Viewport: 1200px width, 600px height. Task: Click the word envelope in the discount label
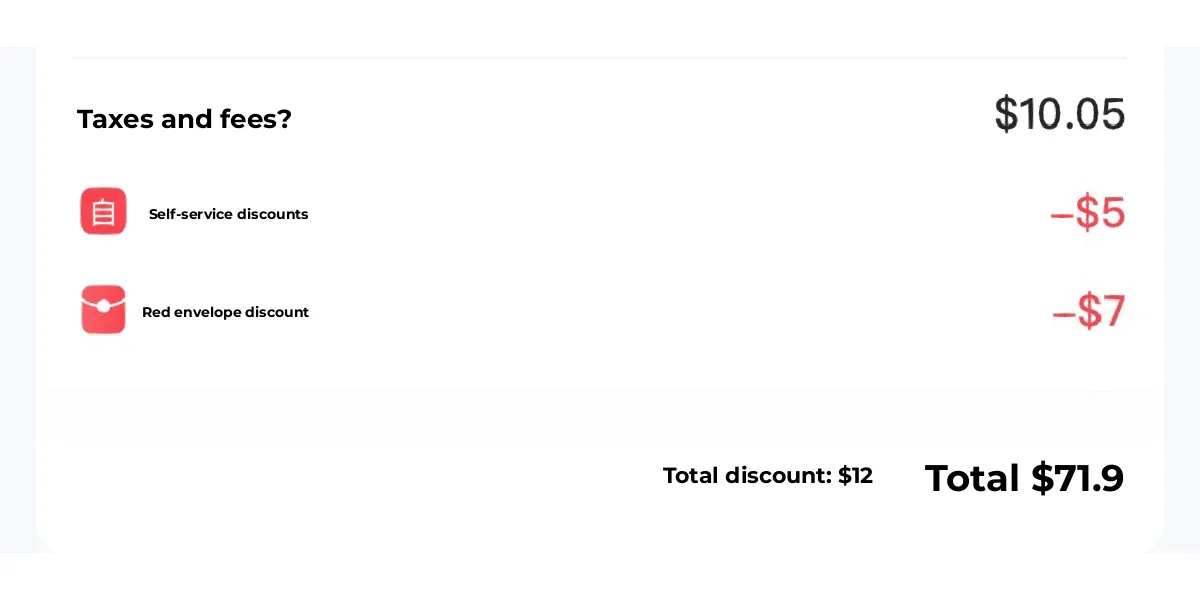coord(207,312)
